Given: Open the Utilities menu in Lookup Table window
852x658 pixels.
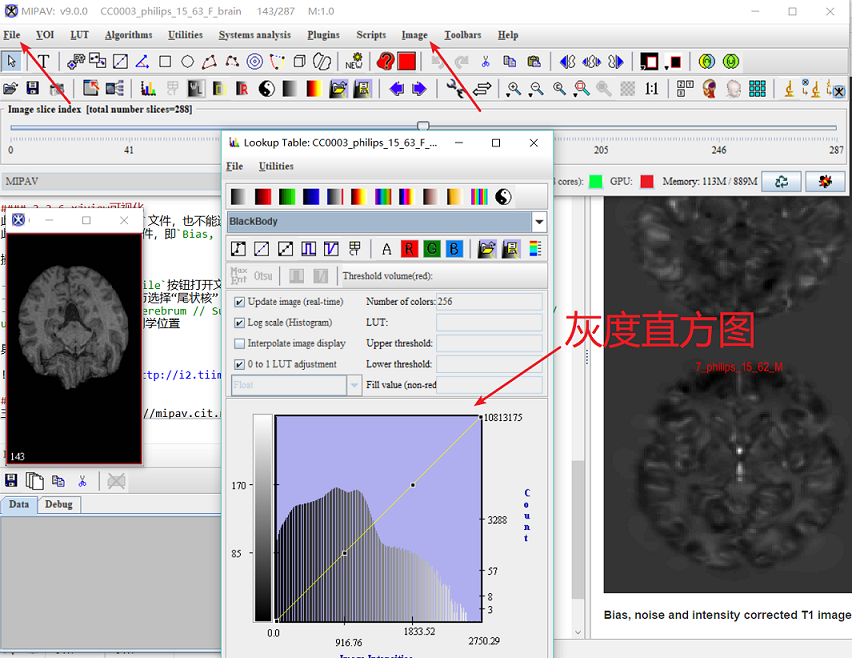Looking at the screenshot, I should point(276,166).
